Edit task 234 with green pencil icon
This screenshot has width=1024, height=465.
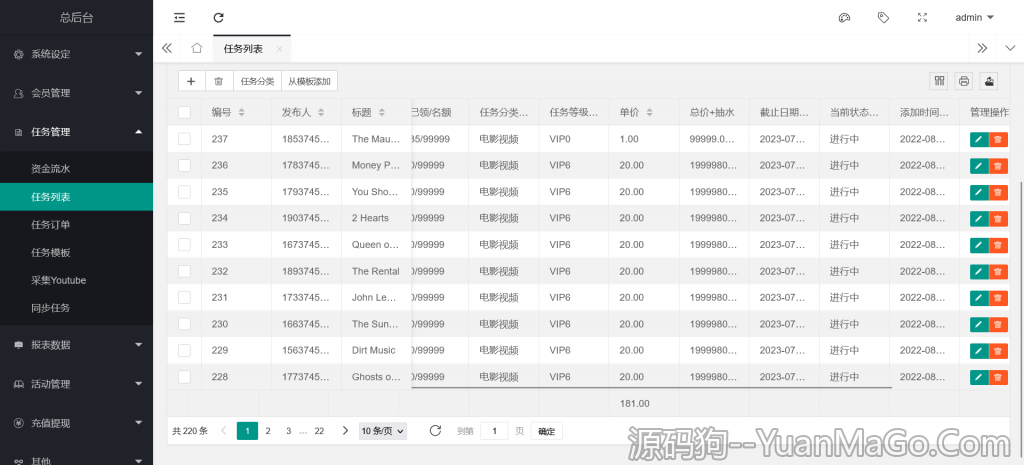(979, 218)
